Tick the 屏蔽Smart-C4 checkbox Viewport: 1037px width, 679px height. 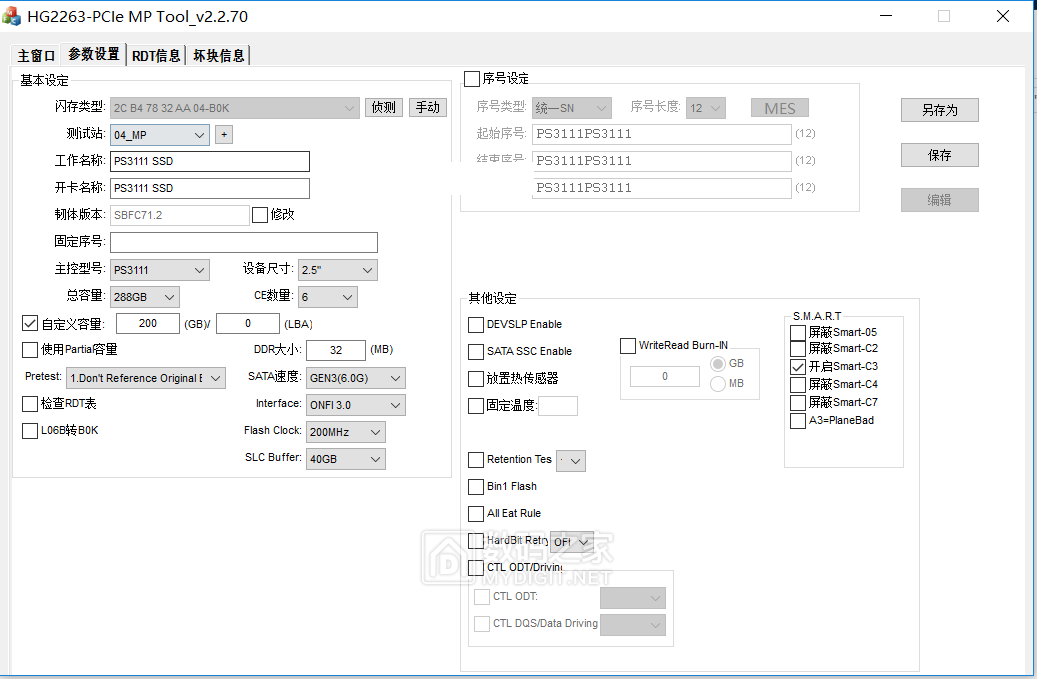[x=798, y=385]
